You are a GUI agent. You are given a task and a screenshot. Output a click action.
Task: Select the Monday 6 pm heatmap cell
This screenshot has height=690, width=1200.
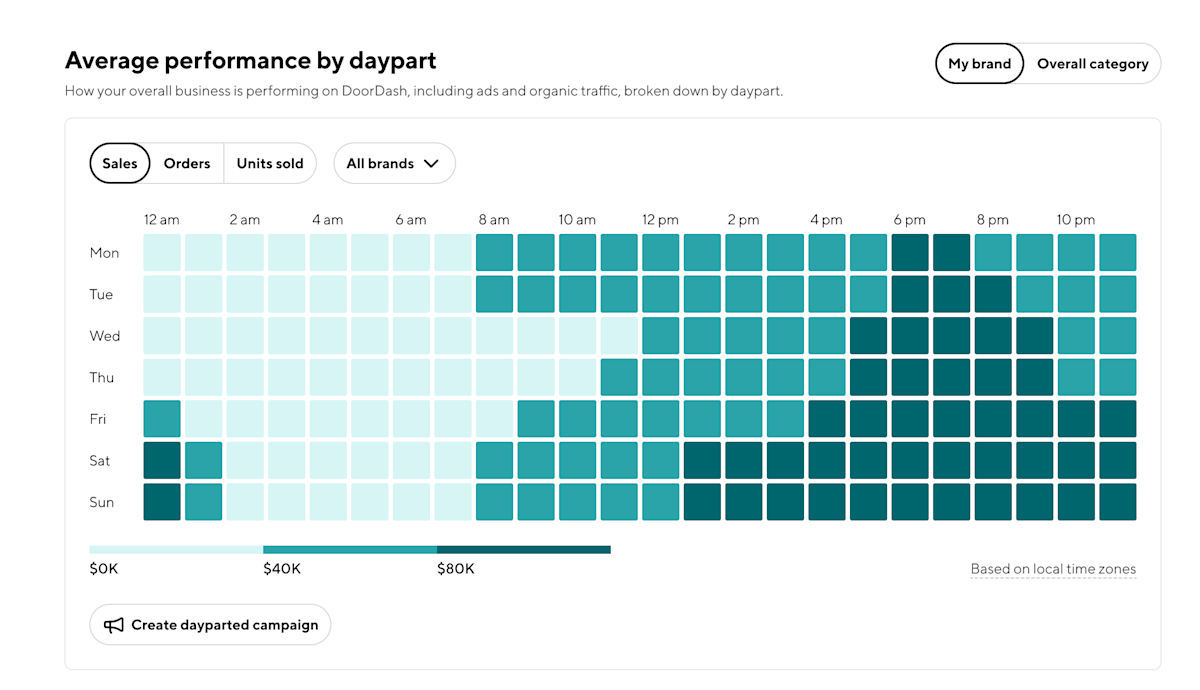[910, 253]
